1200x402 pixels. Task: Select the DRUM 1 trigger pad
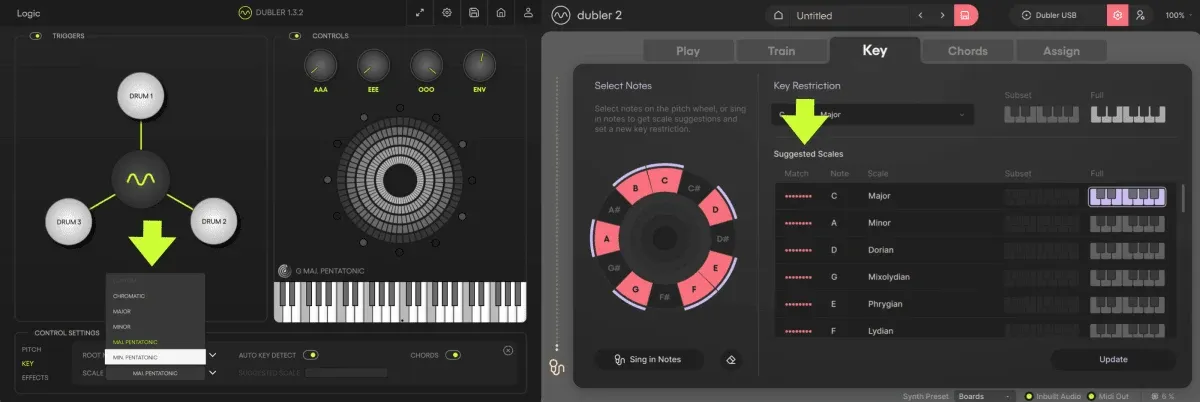pos(141,96)
